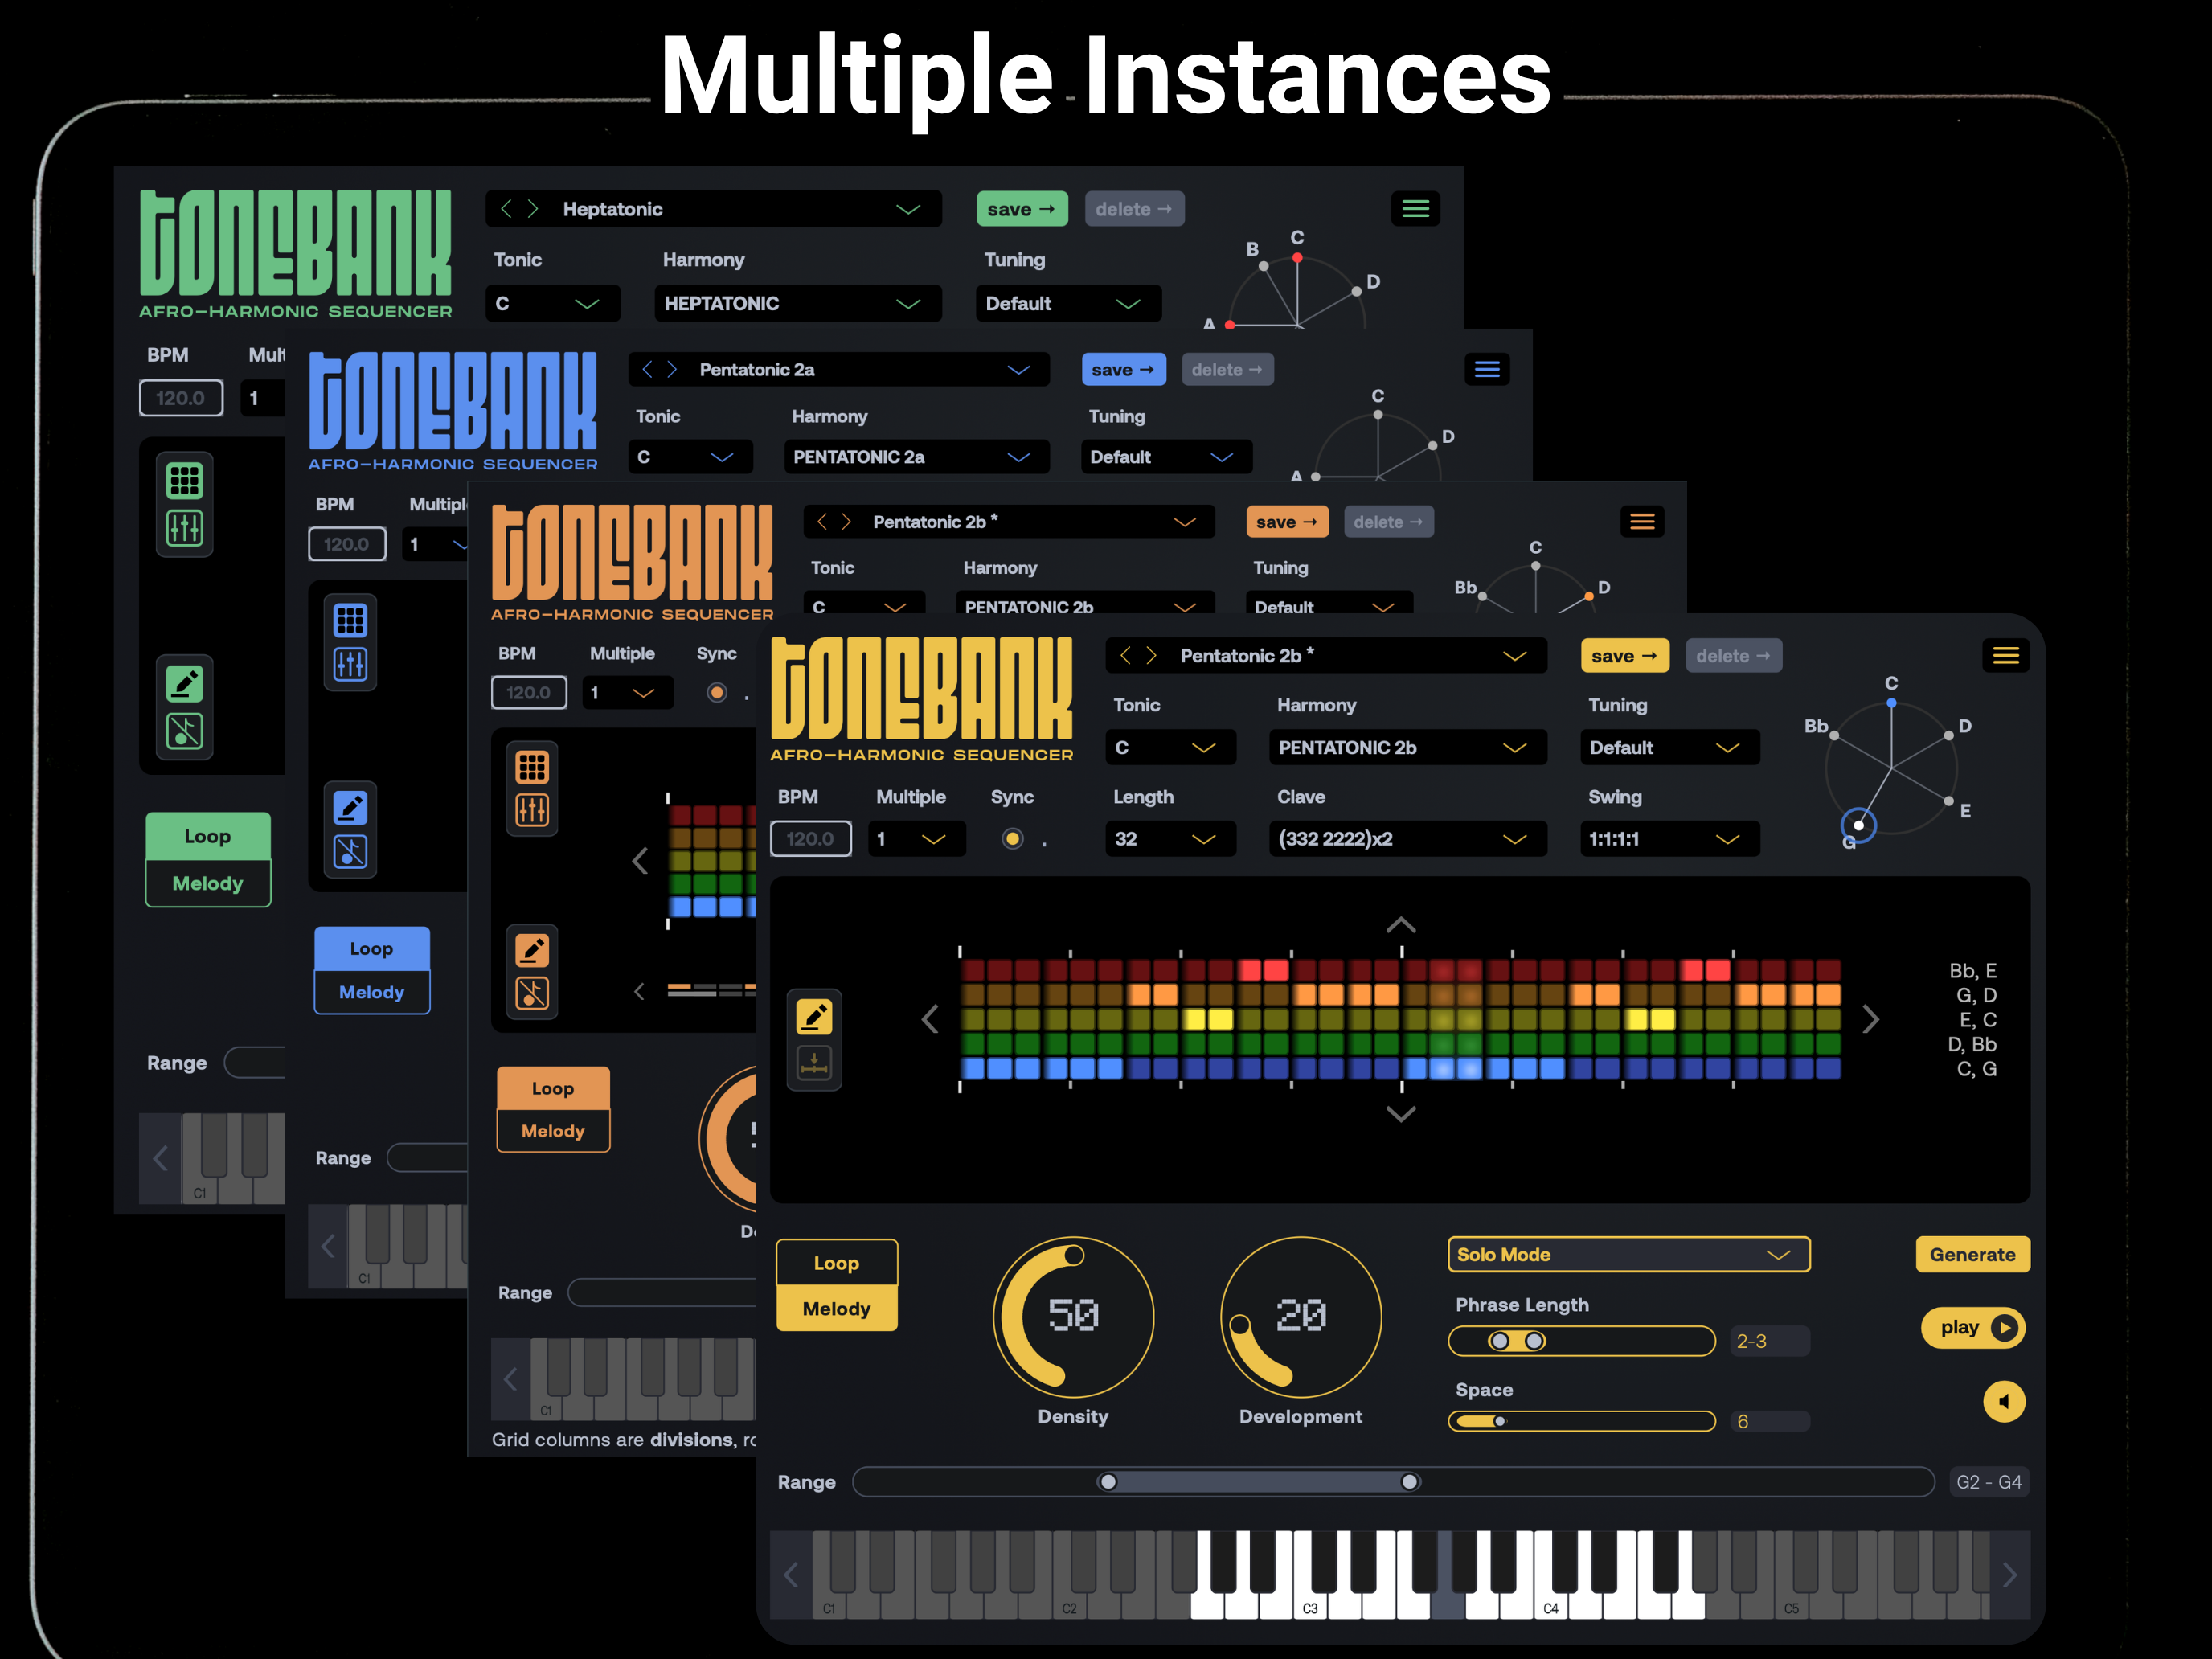Click muted-note icon in green window
Screen dimensions: 2212x1659
click(x=184, y=731)
